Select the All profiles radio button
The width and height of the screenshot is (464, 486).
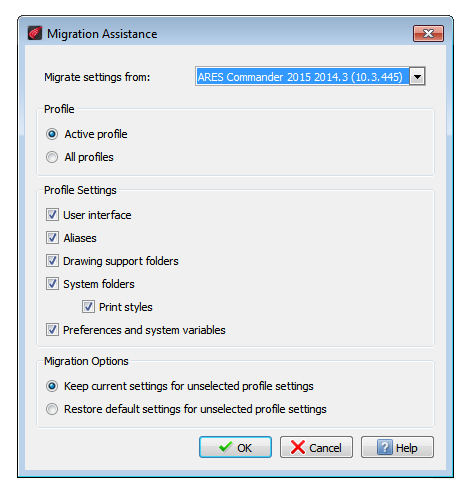pos(52,157)
